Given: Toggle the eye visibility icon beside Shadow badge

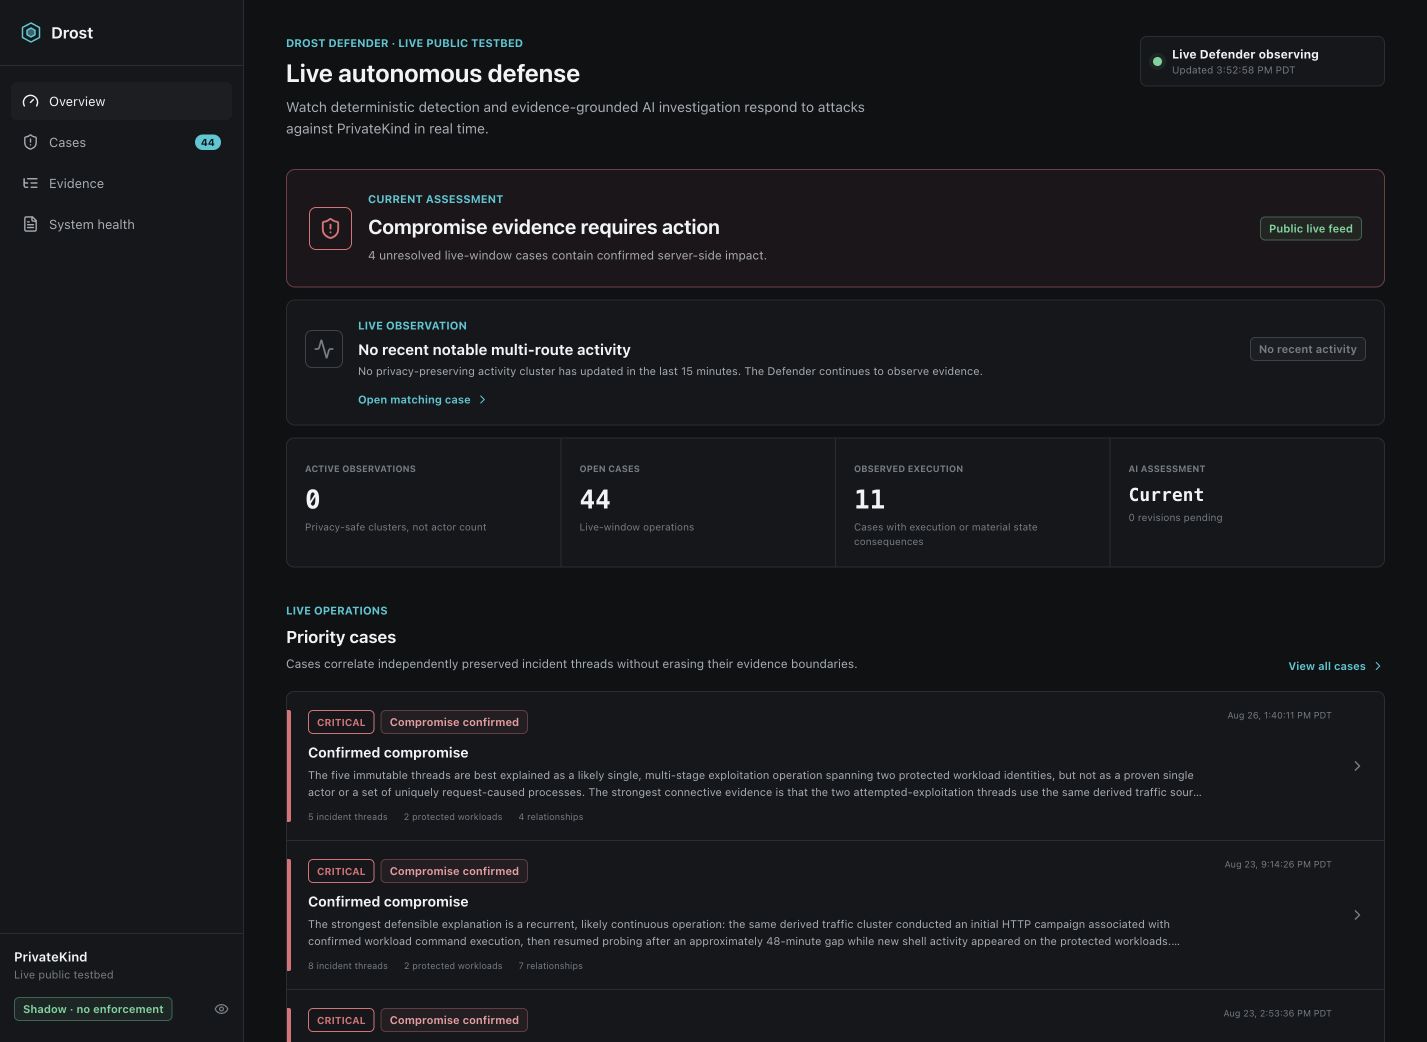Looking at the screenshot, I should pos(221,1009).
